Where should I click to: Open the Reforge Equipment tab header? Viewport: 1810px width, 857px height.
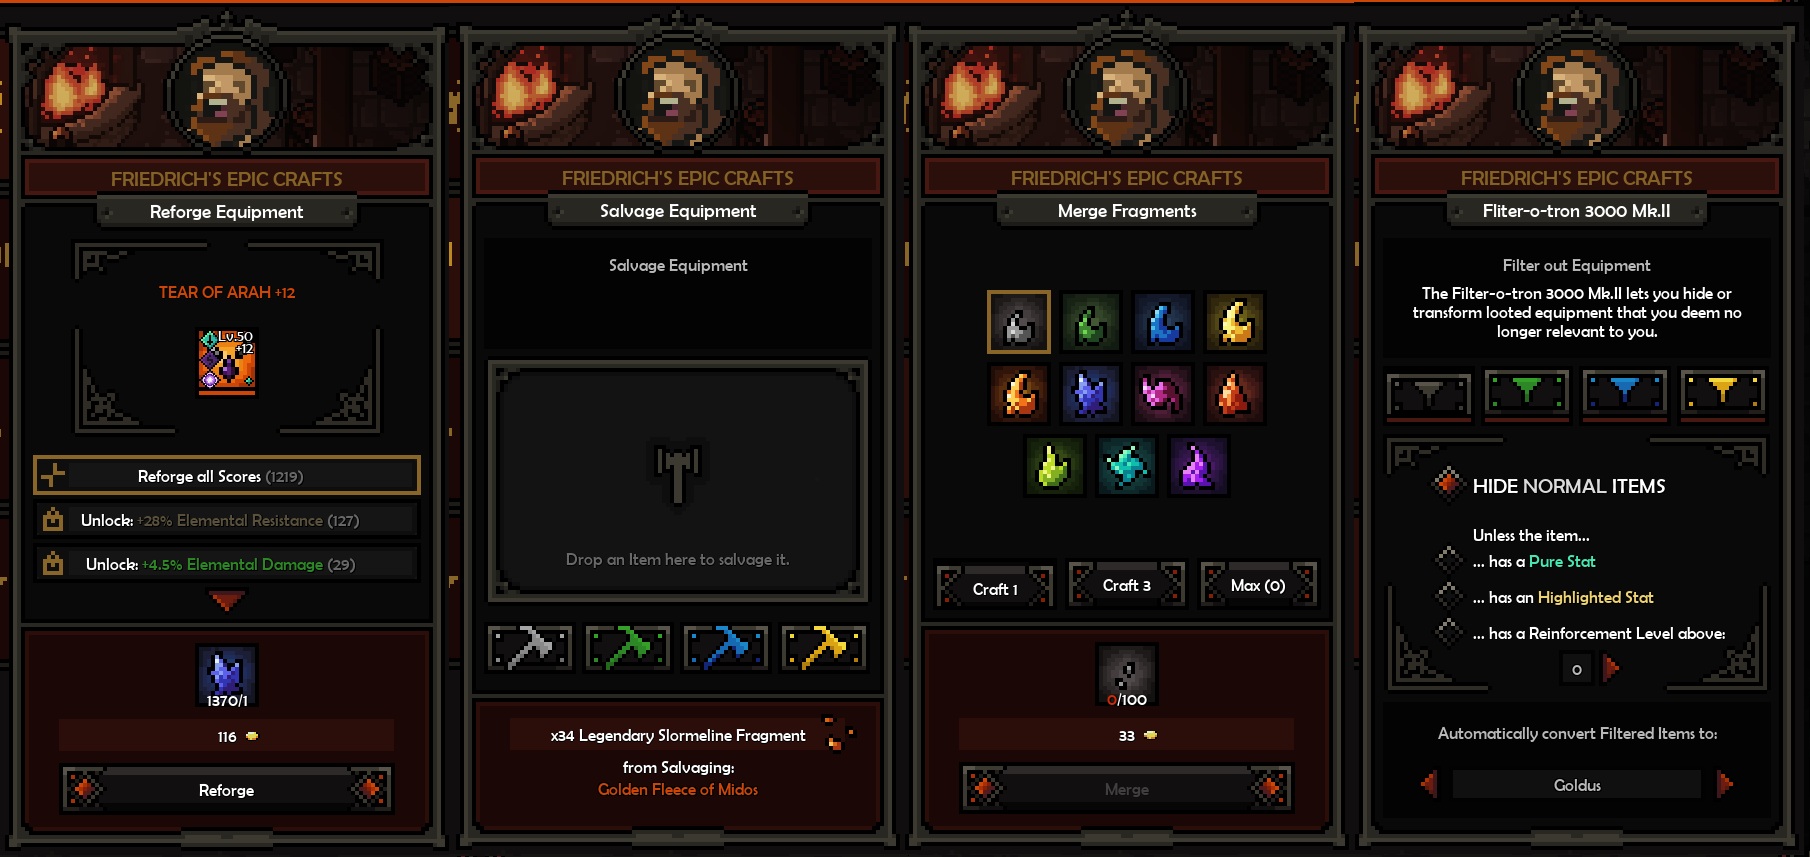click(227, 212)
